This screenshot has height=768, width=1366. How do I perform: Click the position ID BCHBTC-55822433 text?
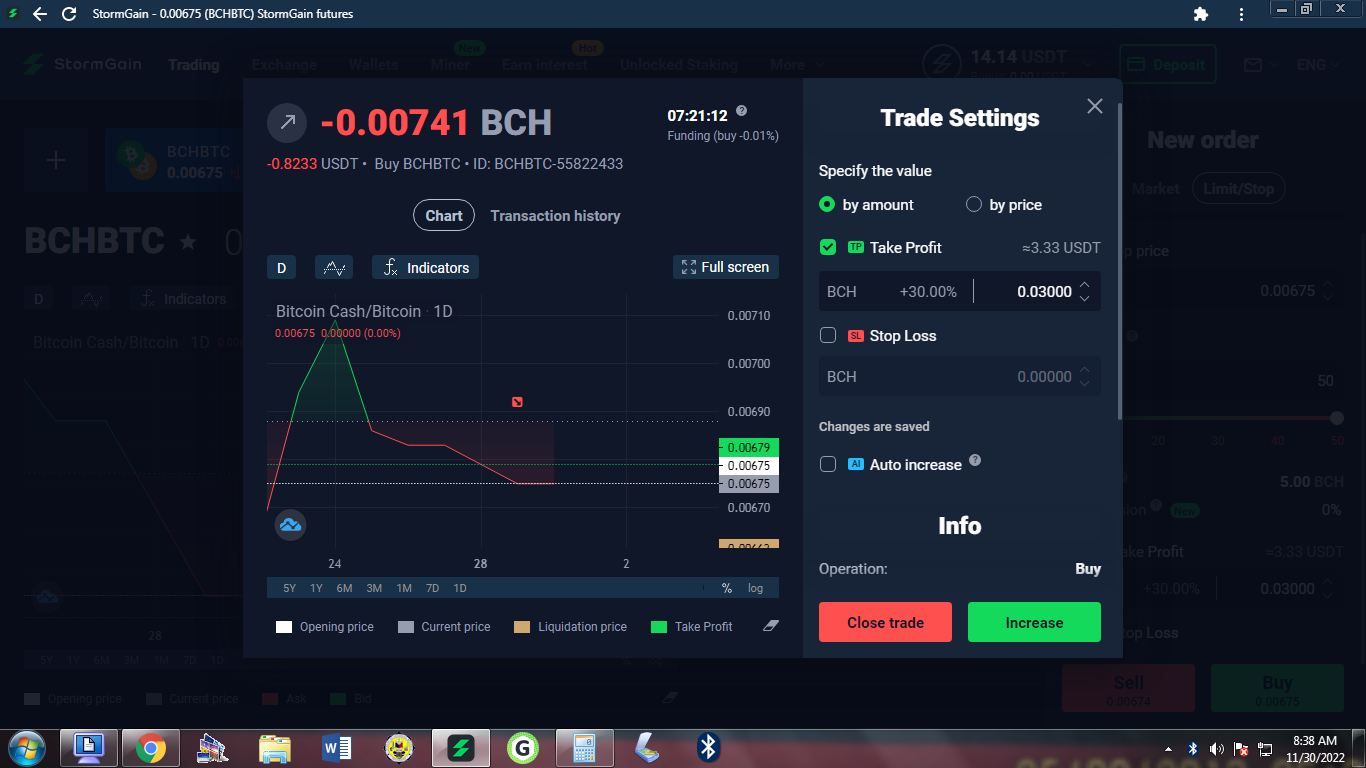[x=548, y=164]
